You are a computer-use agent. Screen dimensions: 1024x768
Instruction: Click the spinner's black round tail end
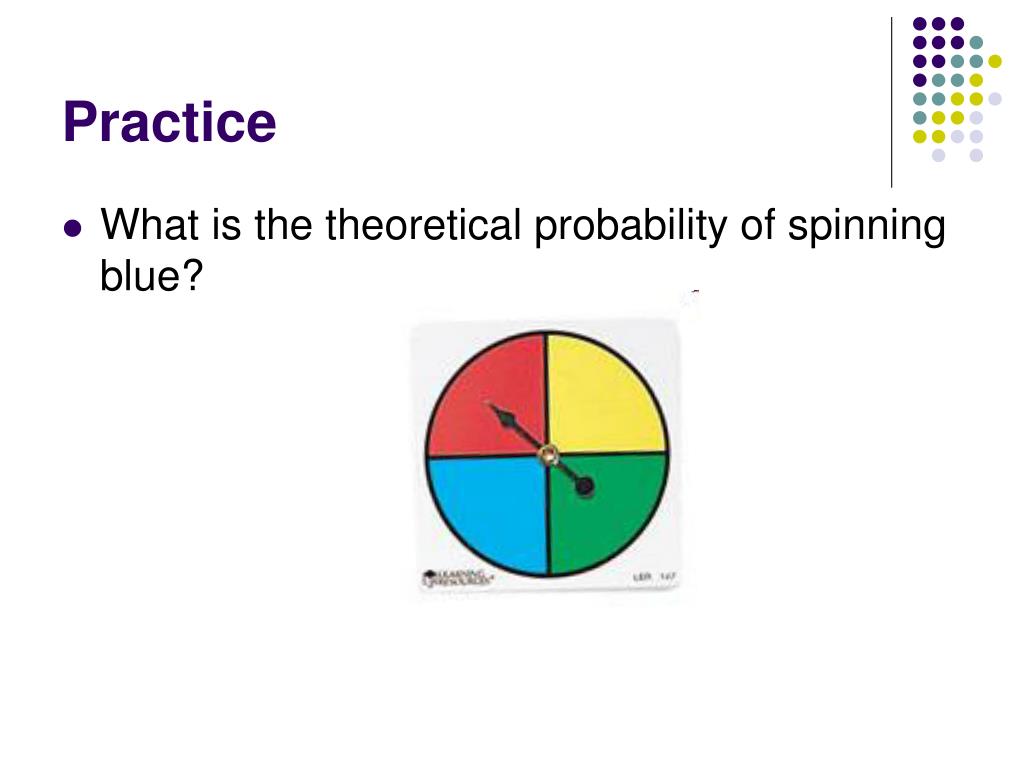click(x=584, y=487)
